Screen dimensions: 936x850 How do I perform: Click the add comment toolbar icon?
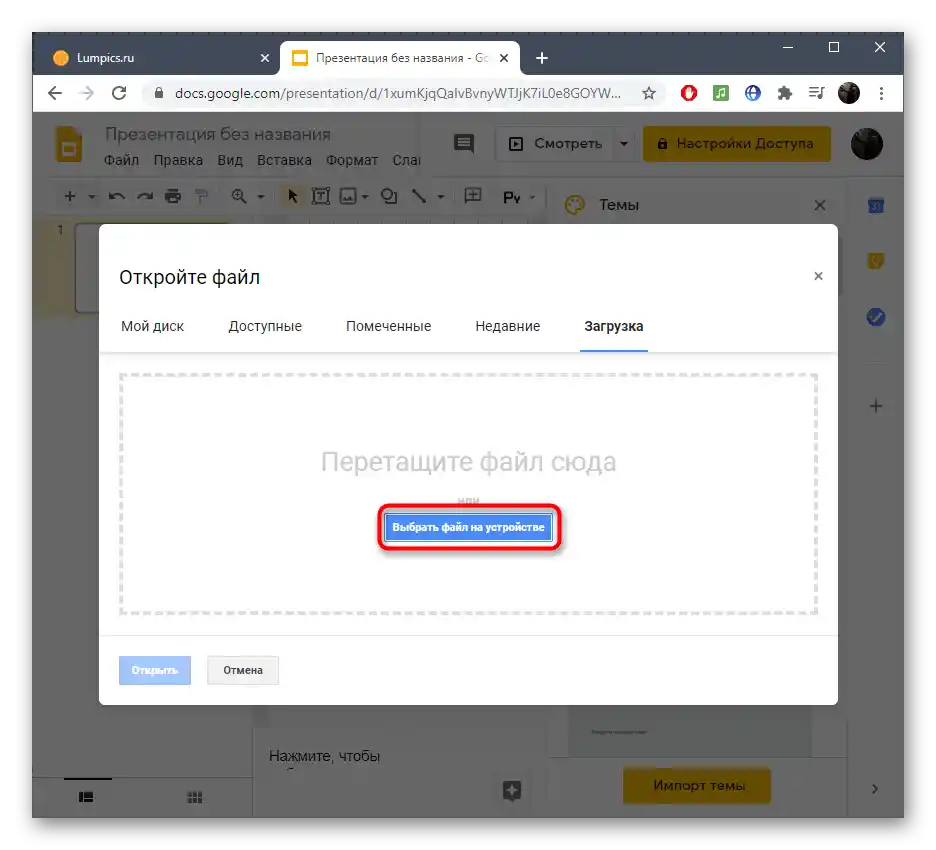473,196
